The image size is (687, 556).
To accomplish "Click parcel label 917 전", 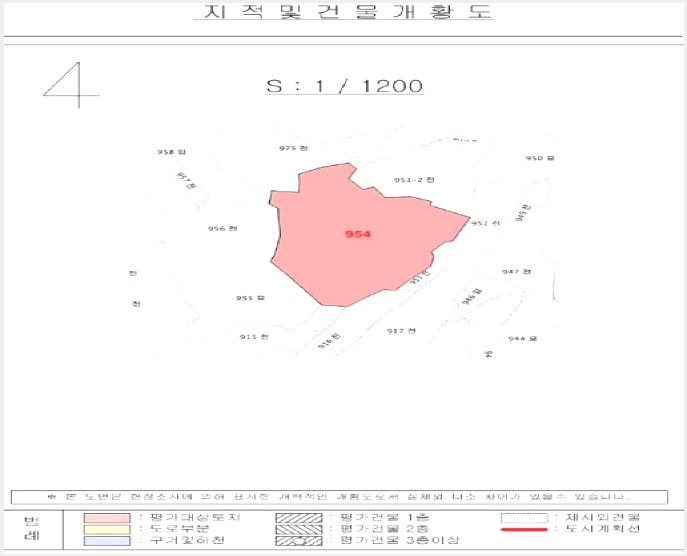I will (401, 331).
